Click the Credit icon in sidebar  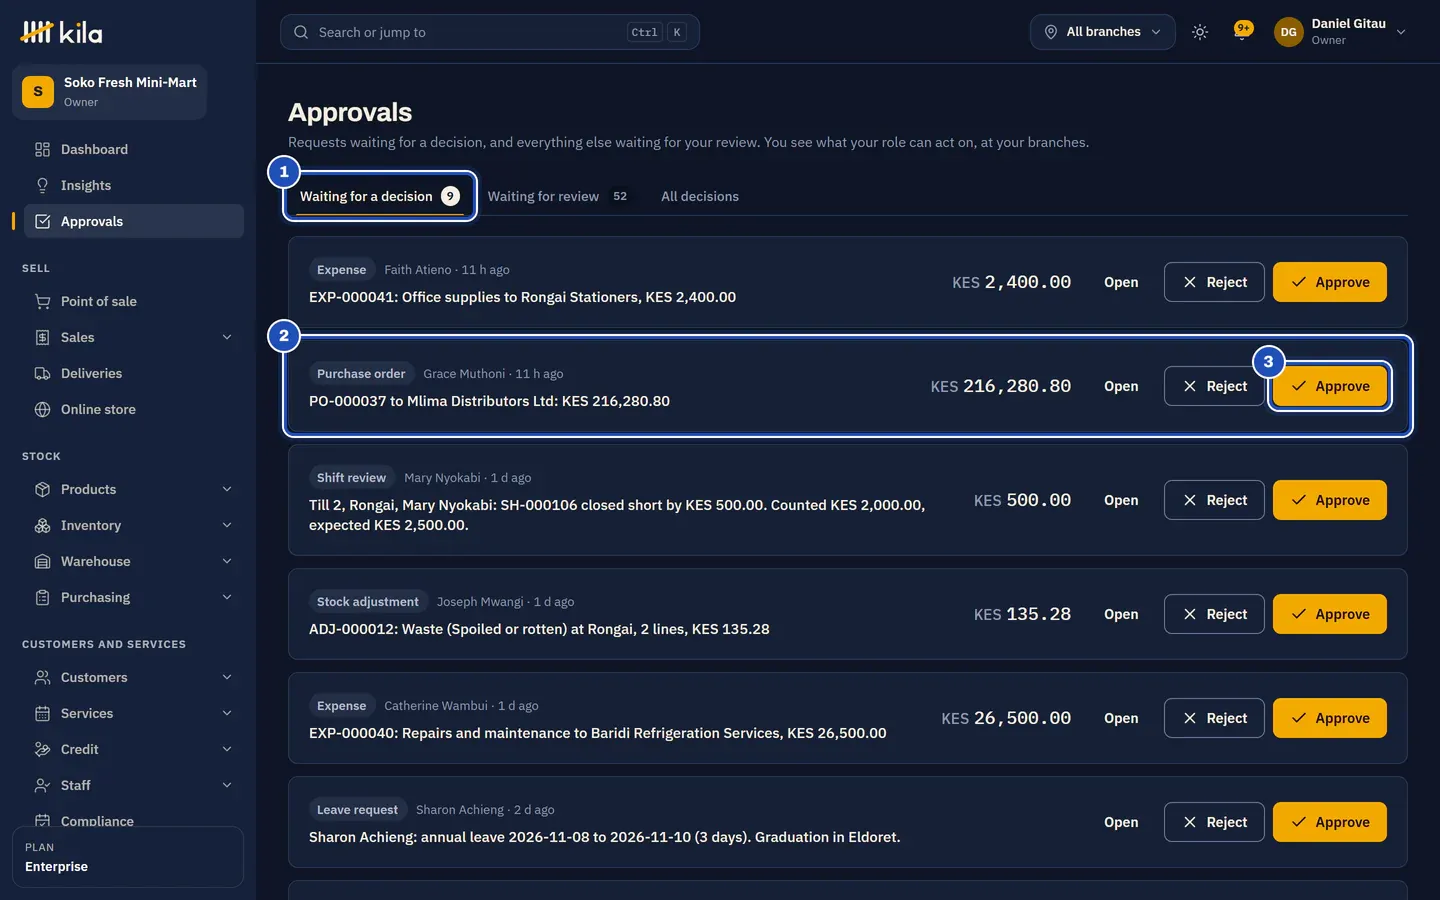(42, 749)
